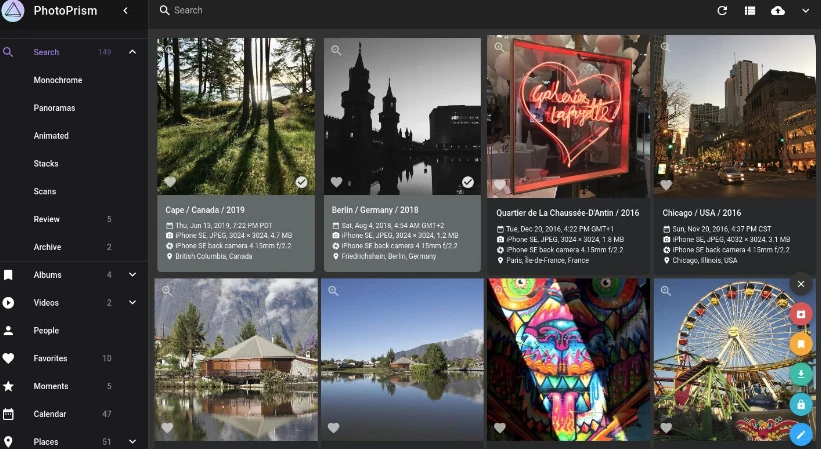Zoom the blue lake reflection photo
This screenshot has width=821, height=449.
point(333,290)
